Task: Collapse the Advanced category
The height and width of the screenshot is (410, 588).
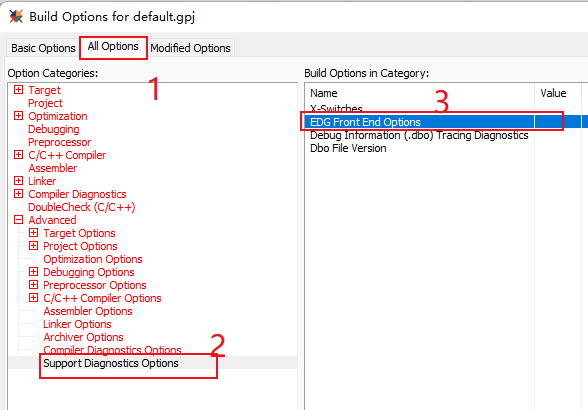Action: pyautogui.click(x=18, y=220)
